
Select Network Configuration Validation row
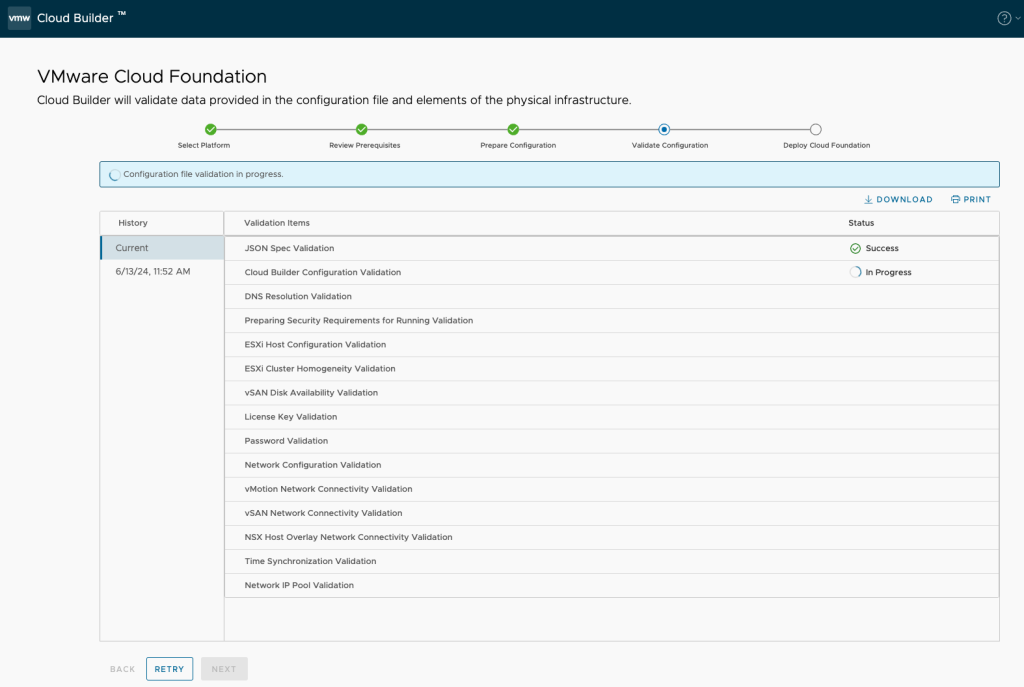point(611,465)
